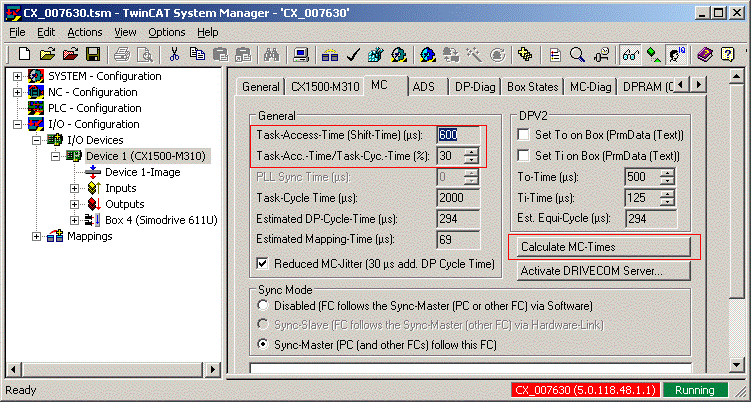Select Device 1-Image tree item
751x402 pixels.
pos(143,172)
